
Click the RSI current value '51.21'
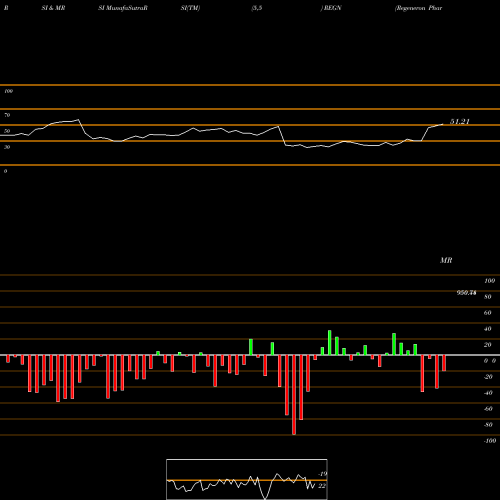click(460, 122)
